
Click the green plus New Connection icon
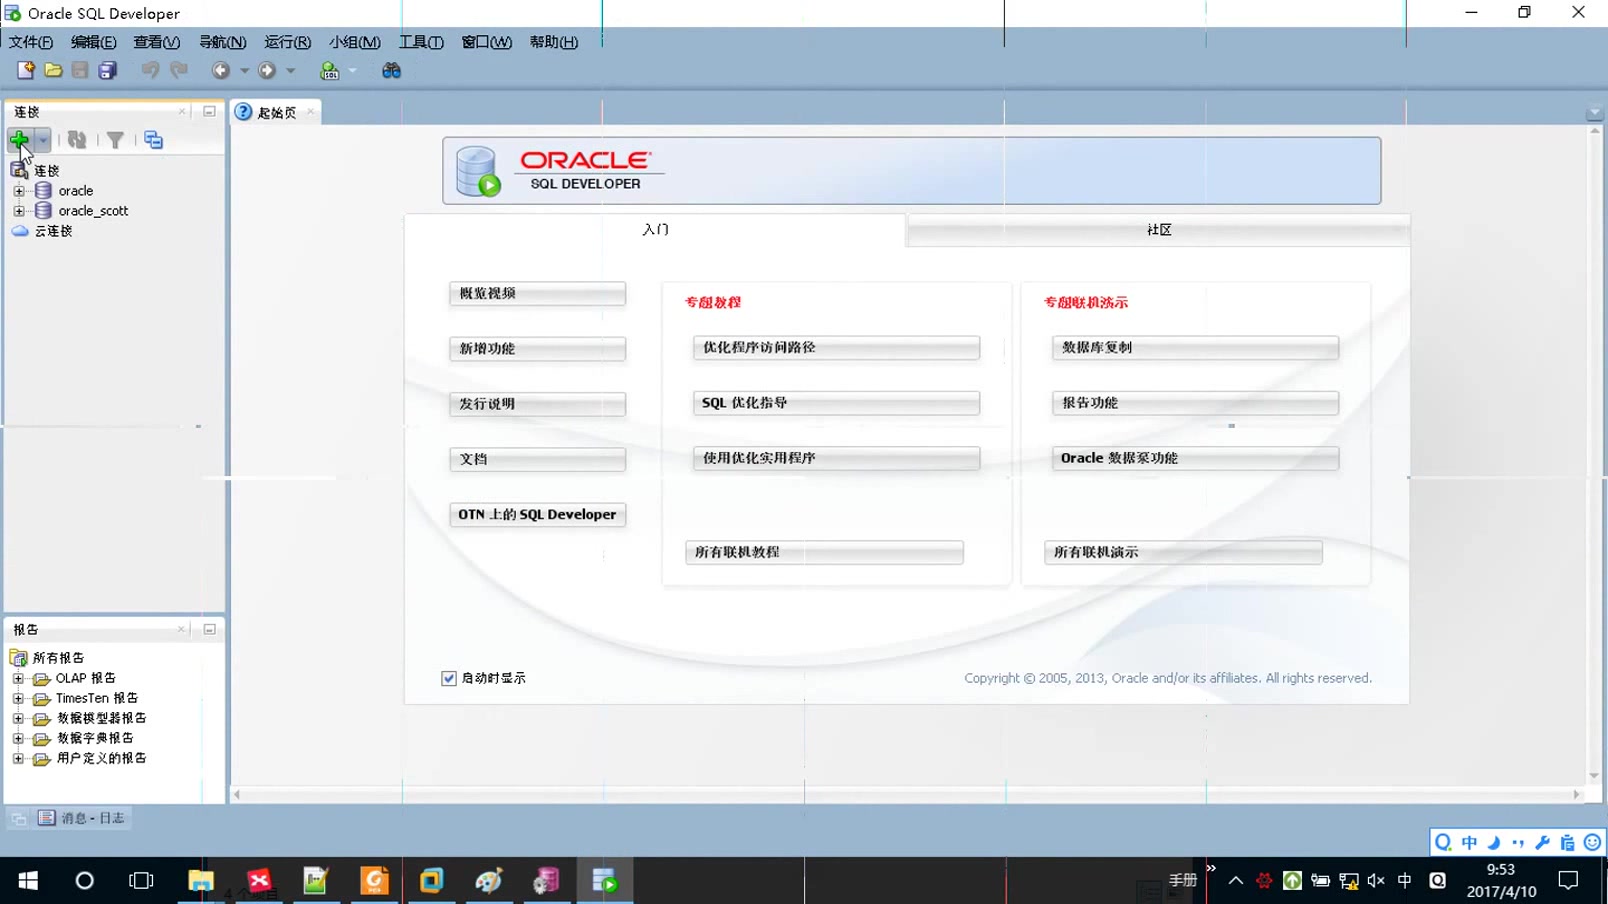click(x=19, y=140)
